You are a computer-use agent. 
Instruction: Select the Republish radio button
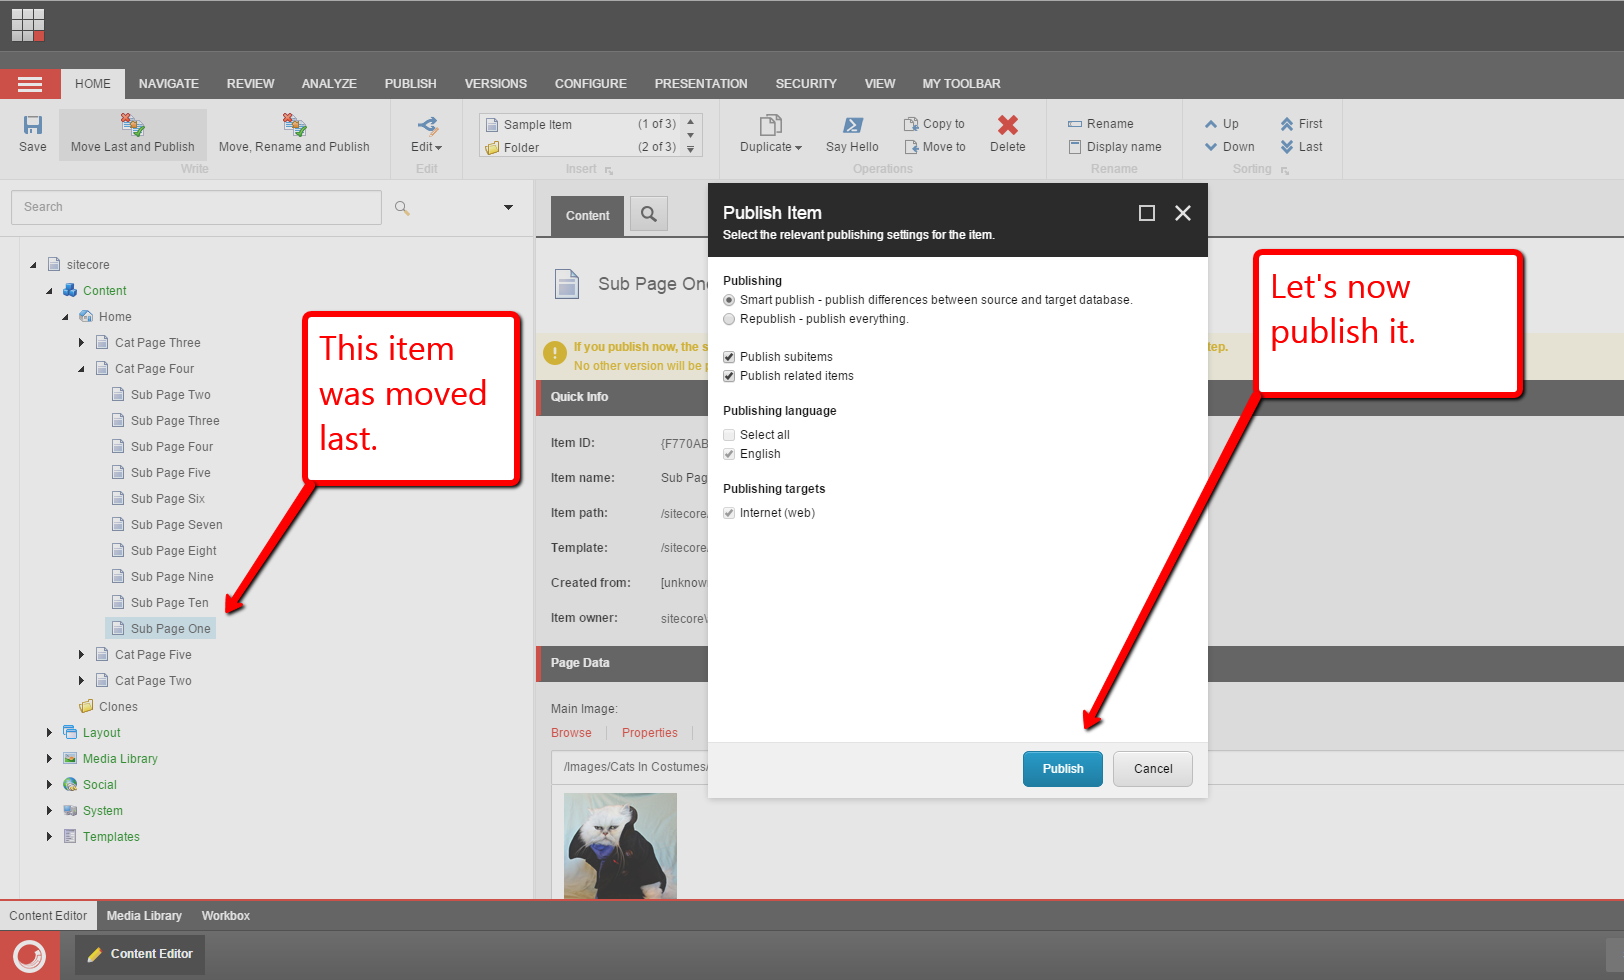point(729,319)
